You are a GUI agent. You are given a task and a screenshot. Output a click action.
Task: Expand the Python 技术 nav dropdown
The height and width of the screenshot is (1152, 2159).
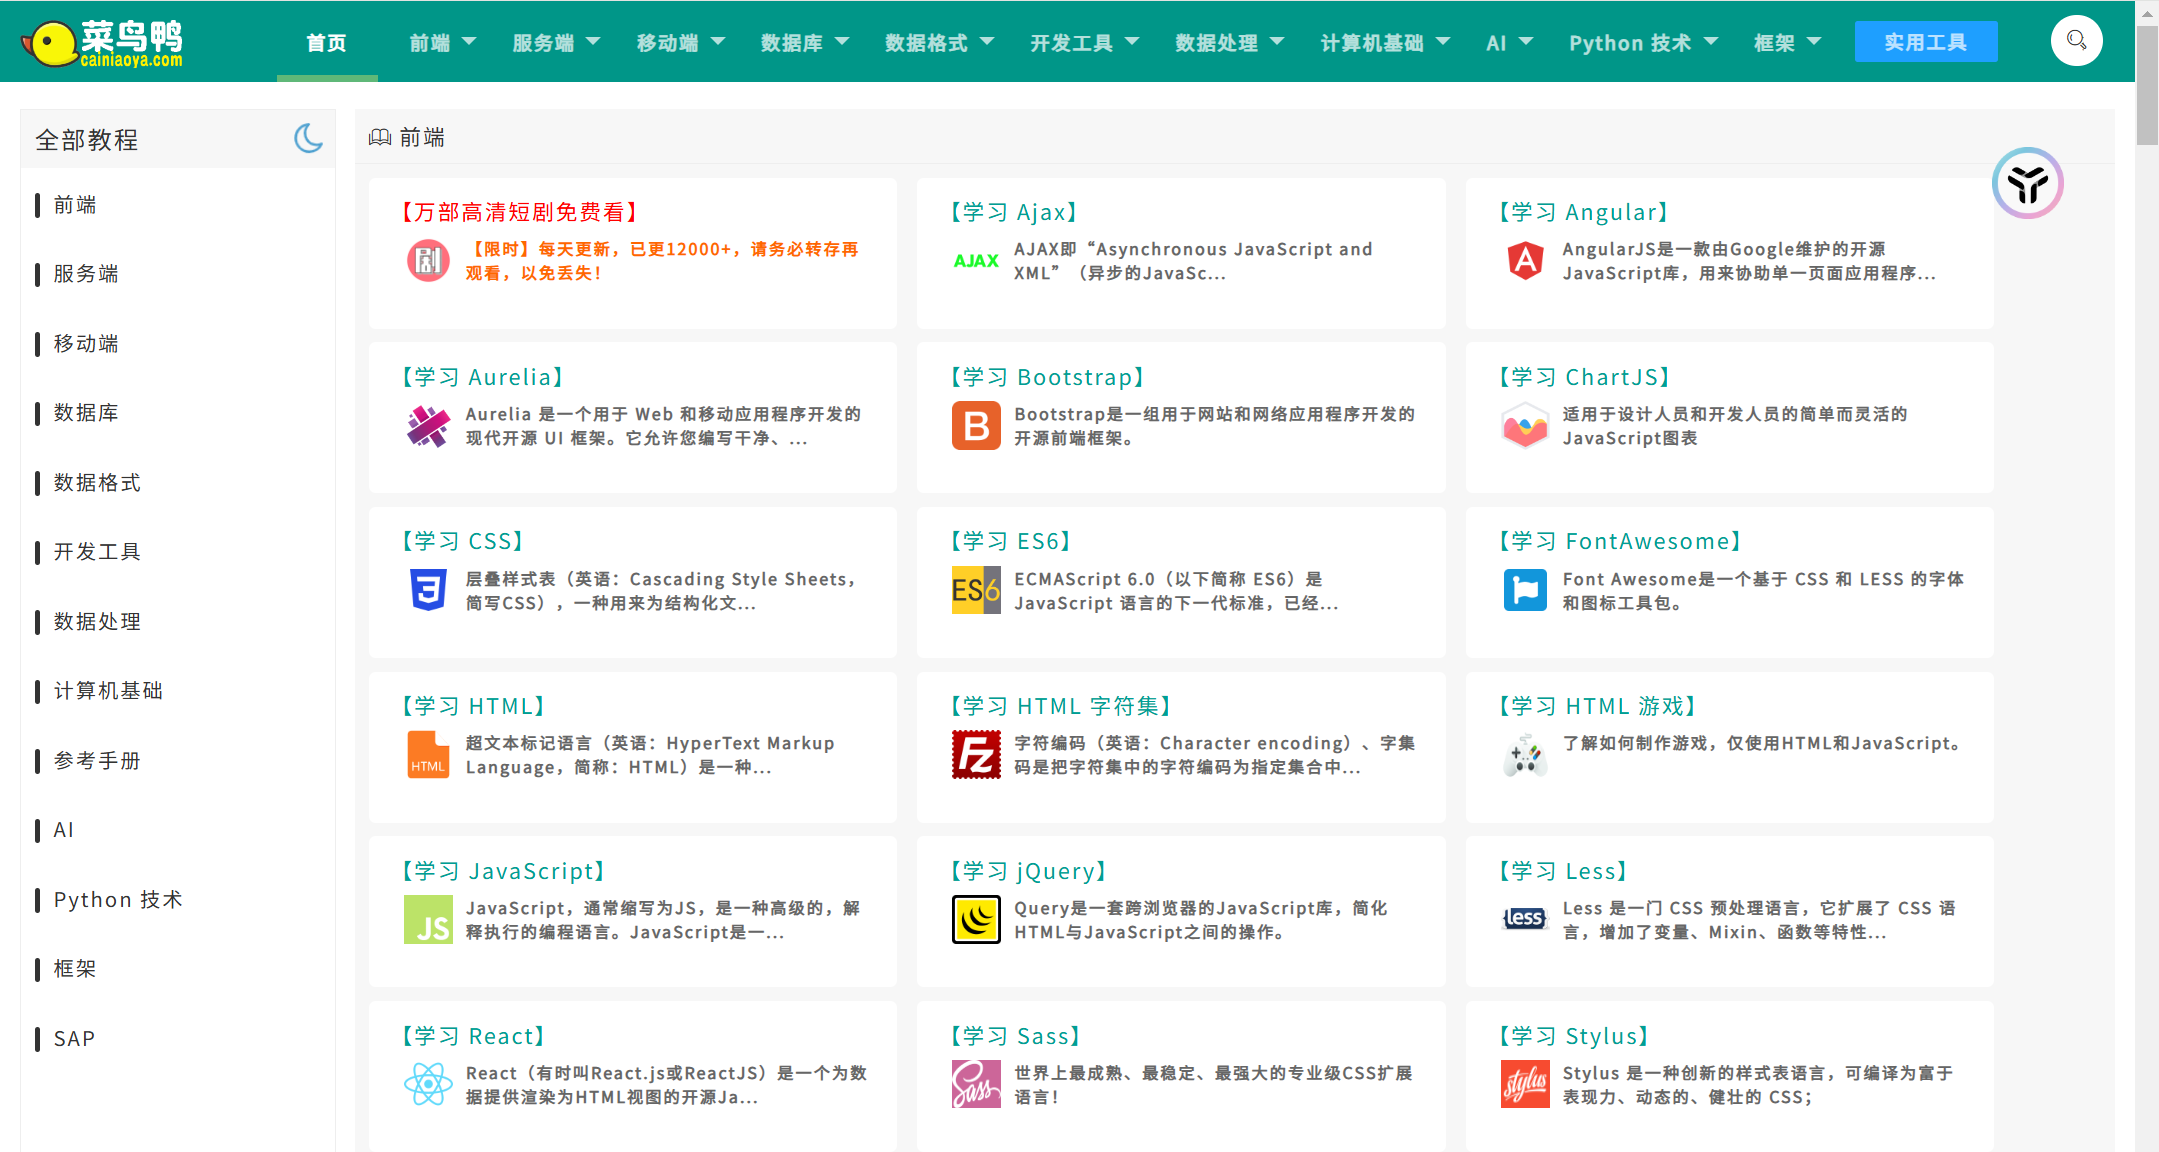[x=1643, y=43]
